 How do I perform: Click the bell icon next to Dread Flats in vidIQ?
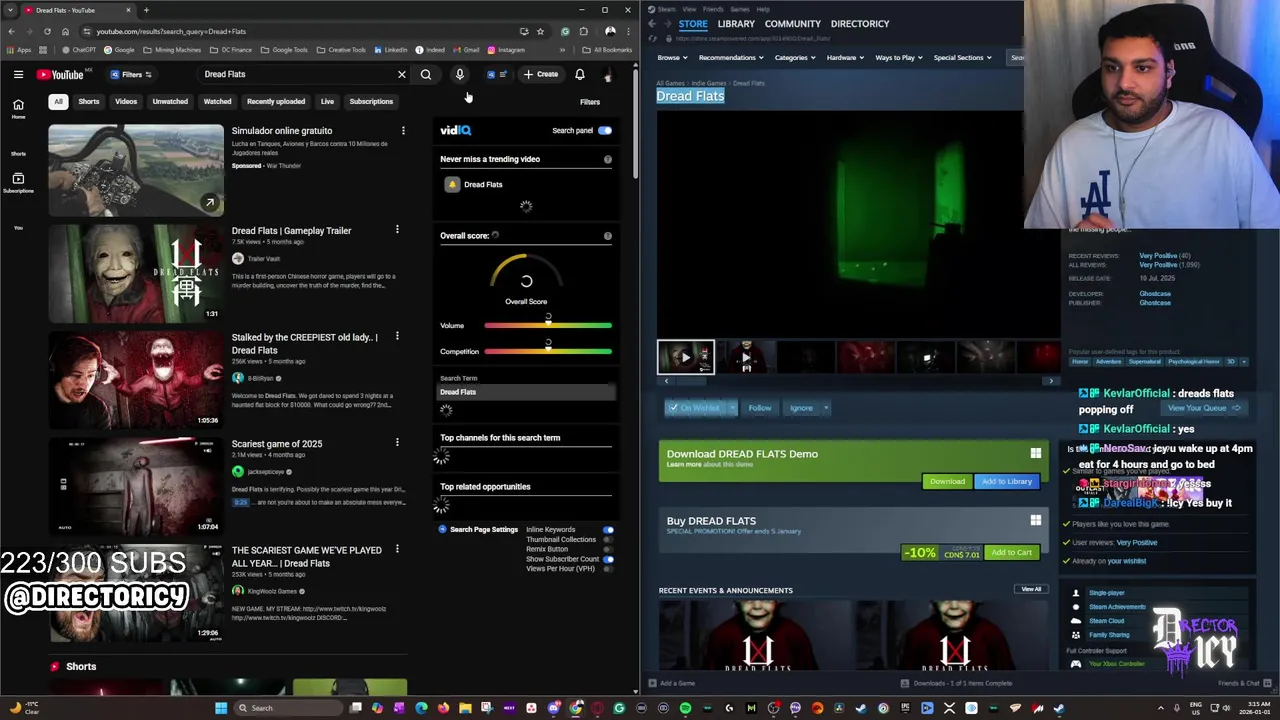click(x=452, y=184)
